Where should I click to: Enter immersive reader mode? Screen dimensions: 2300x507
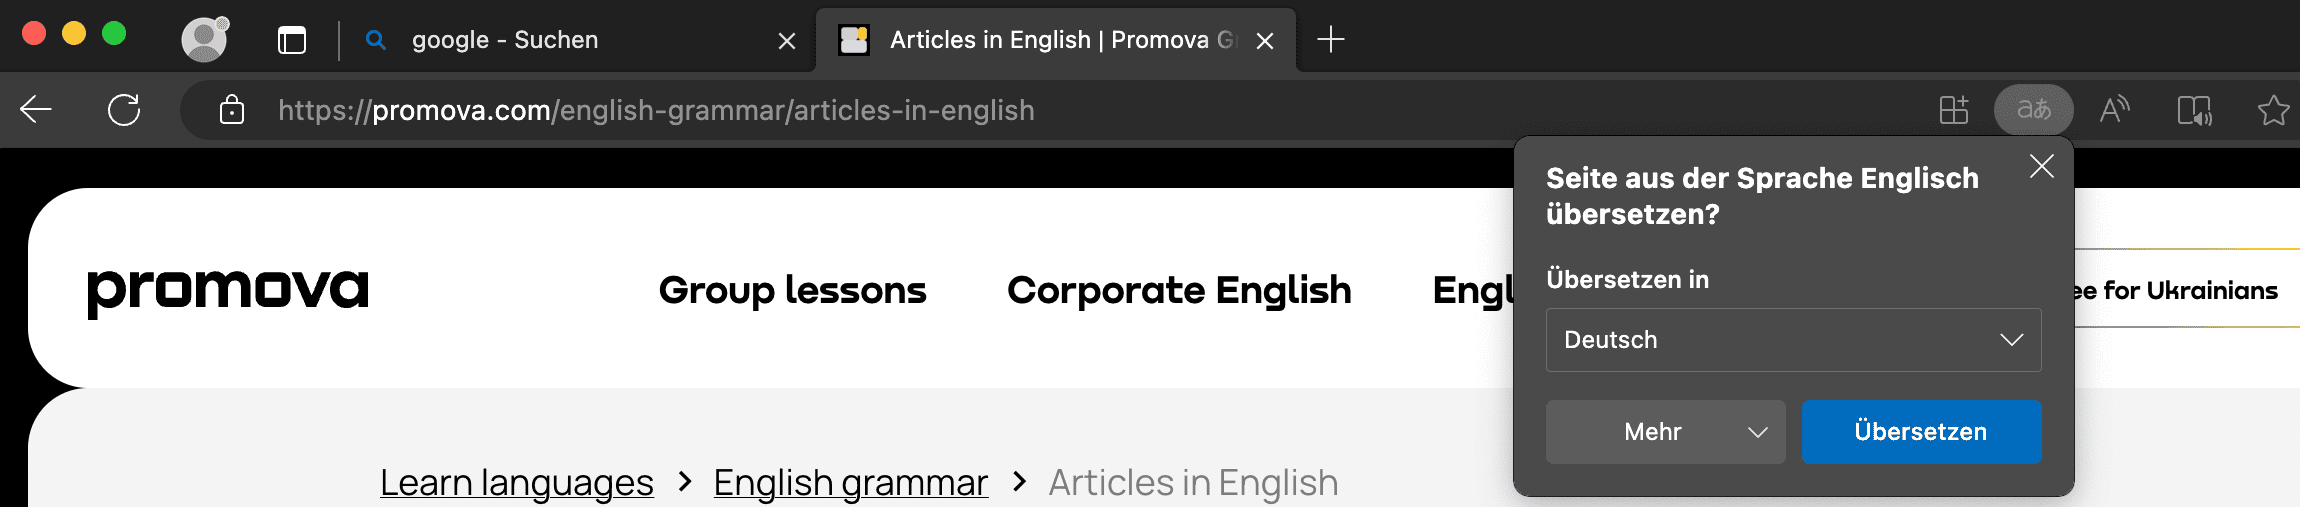(x=2194, y=110)
